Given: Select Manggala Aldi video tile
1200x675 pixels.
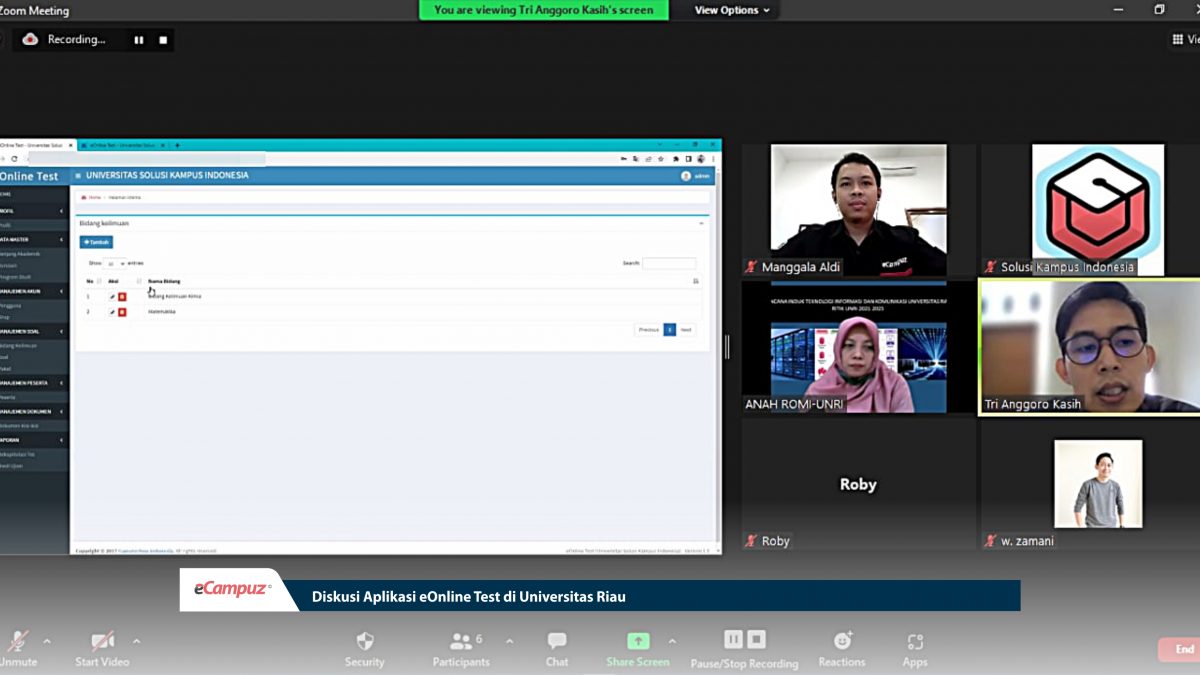Looking at the screenshot, I should pyautogui.click(x=859, y=210).
